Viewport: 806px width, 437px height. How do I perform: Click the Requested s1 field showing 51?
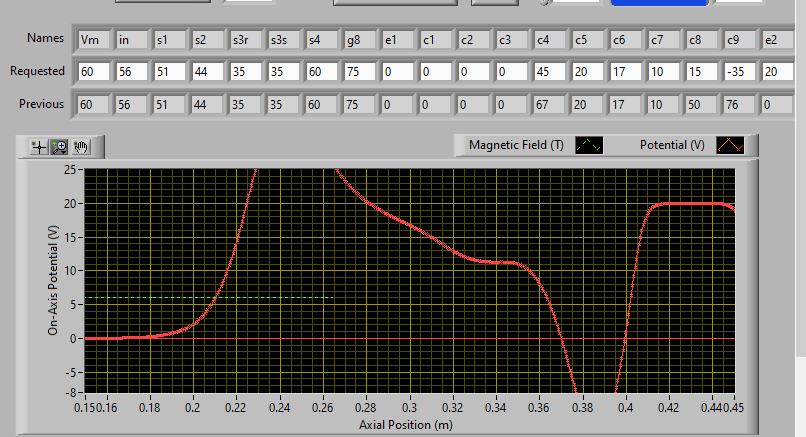(170, 71)
